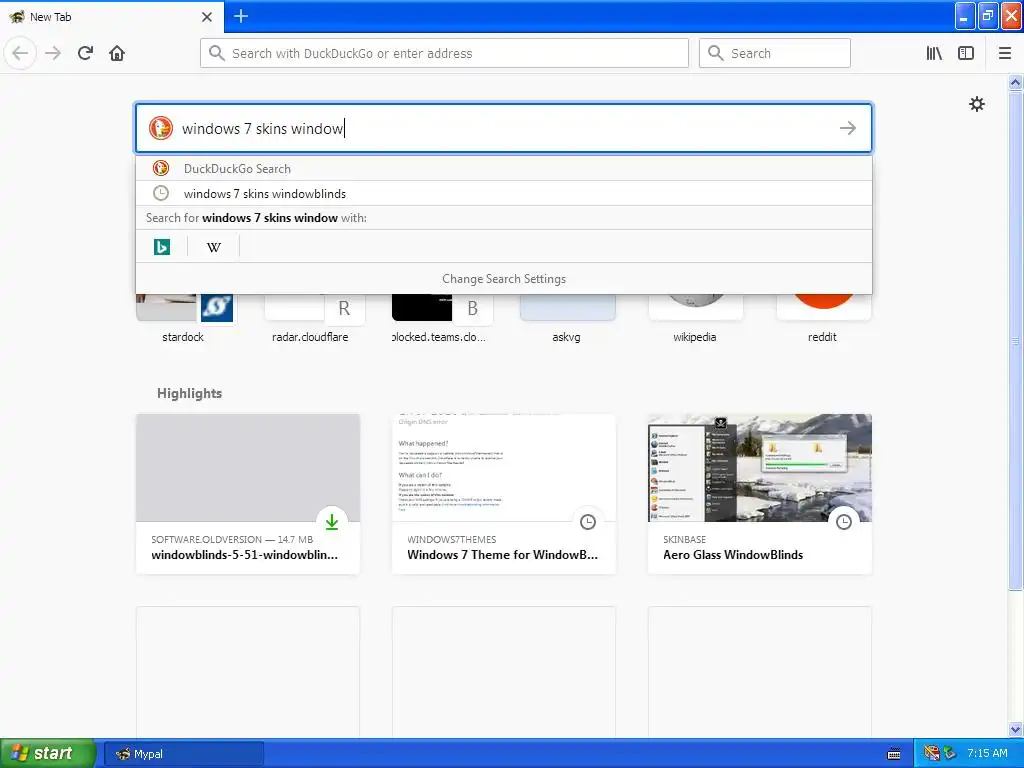Click the taskbar clock 7:15 AM

pos(987,753)
